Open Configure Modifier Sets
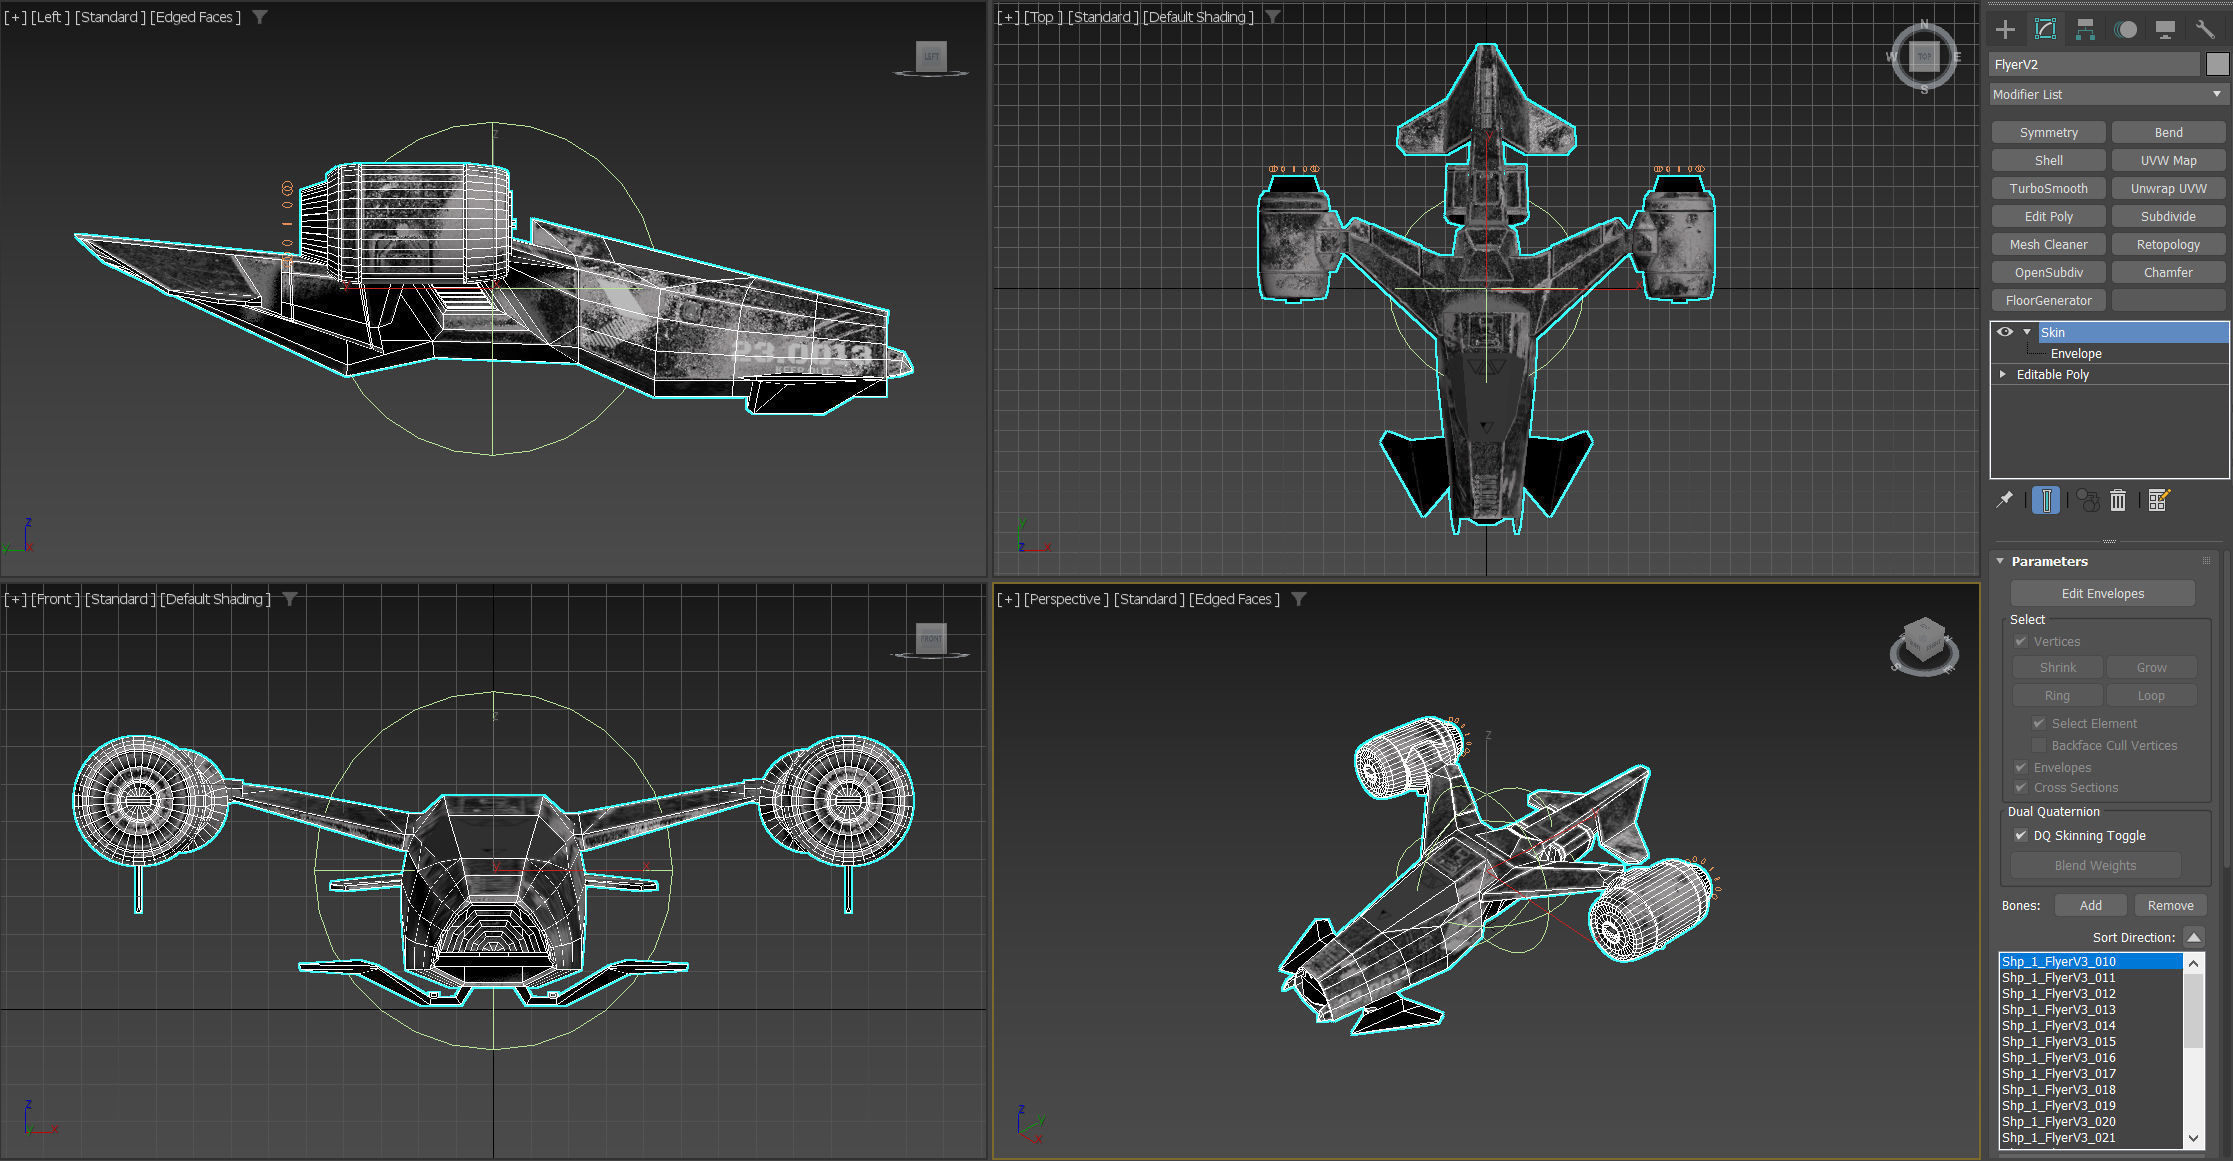The height and width of the screenshot is (1161, 2233). point(2158,500)
